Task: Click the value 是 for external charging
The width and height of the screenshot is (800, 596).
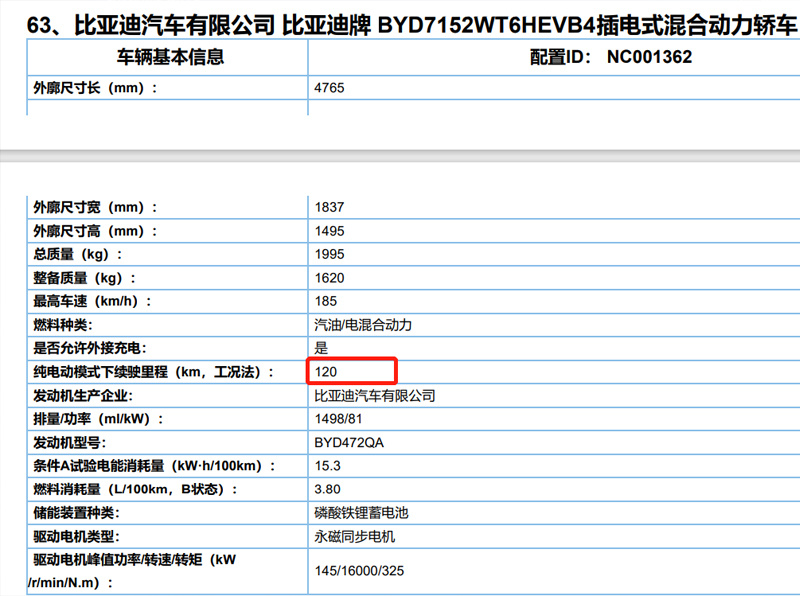Action: (x=321, y=348)
